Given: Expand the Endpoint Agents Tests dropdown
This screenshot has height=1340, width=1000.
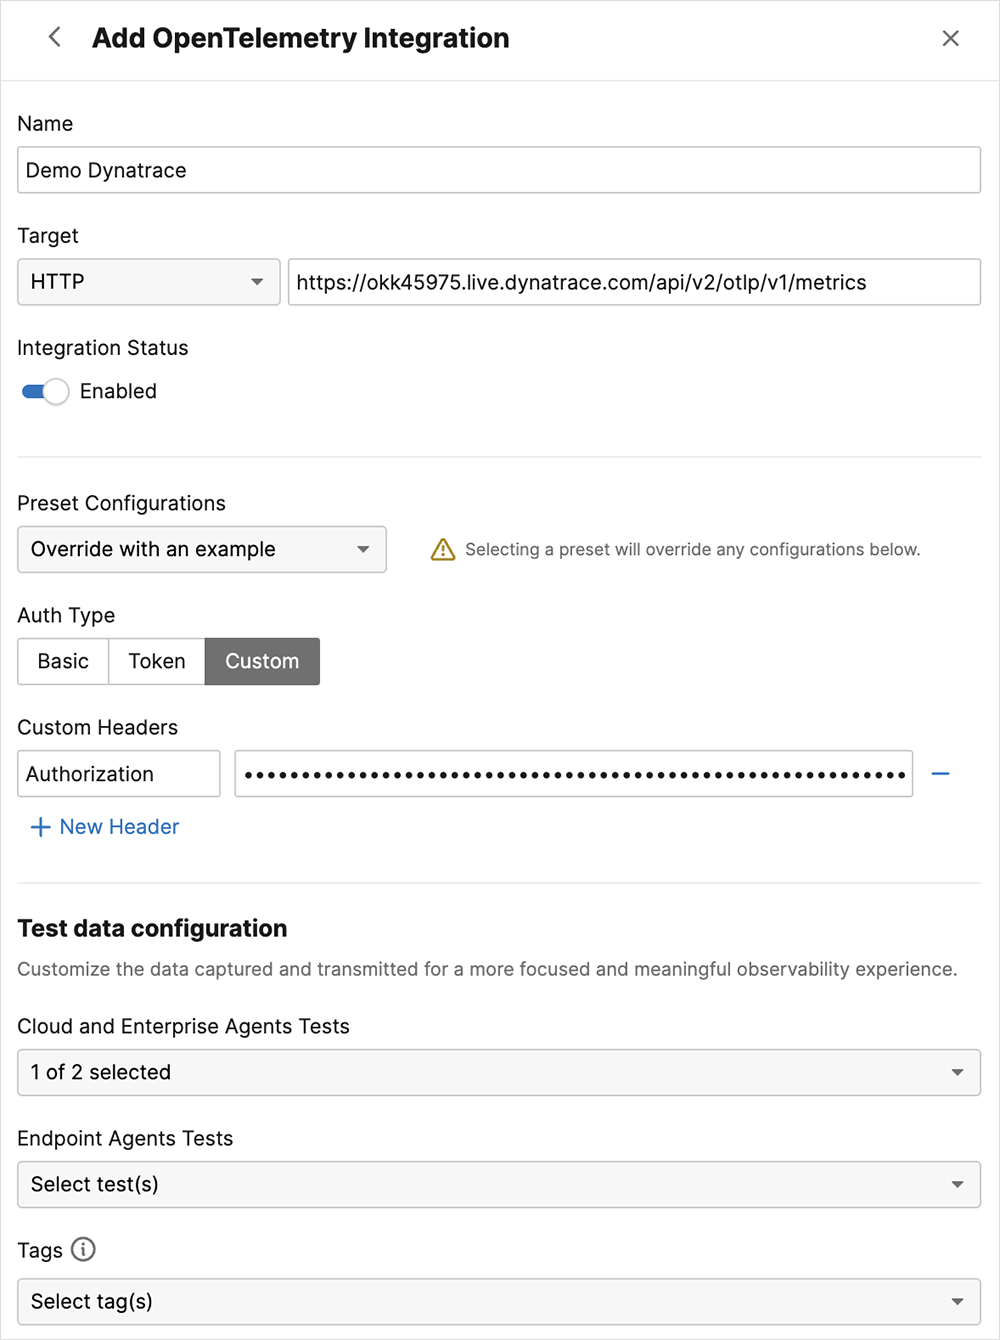Looking at the screenshot, I should click(x=498, y=1185).
